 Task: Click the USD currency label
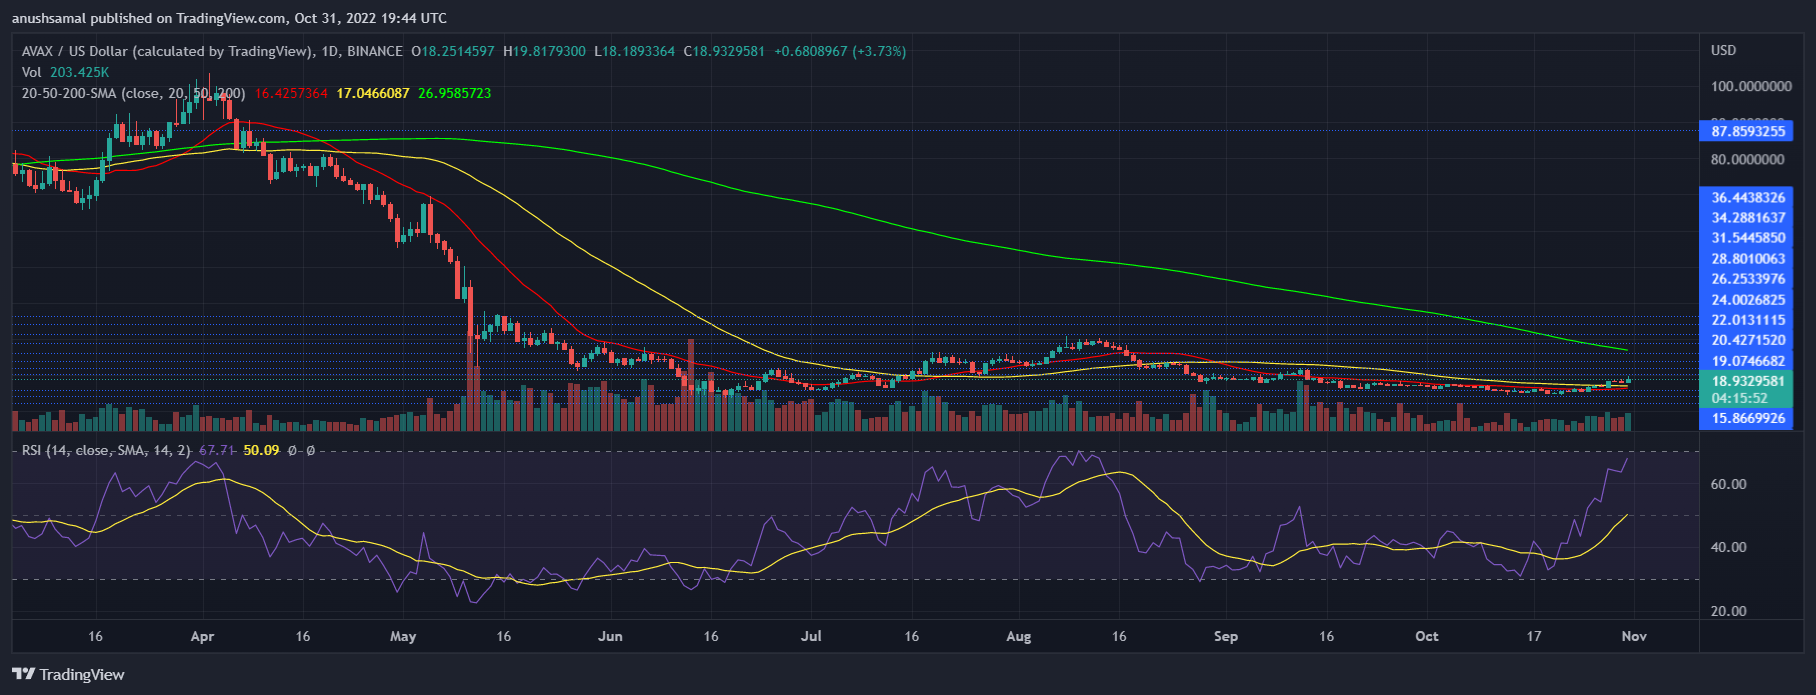coord(1724,50)
